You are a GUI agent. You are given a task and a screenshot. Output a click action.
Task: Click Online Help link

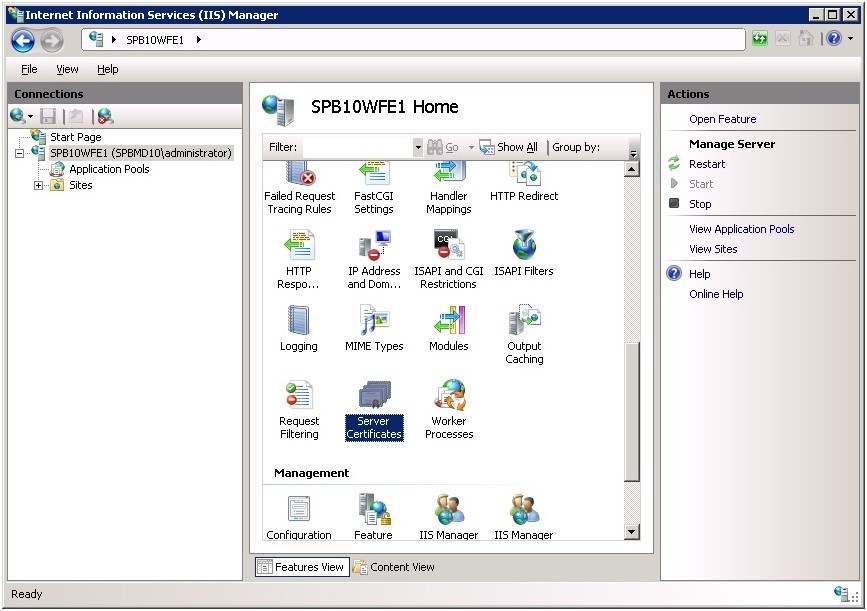(x=716, y=294)
